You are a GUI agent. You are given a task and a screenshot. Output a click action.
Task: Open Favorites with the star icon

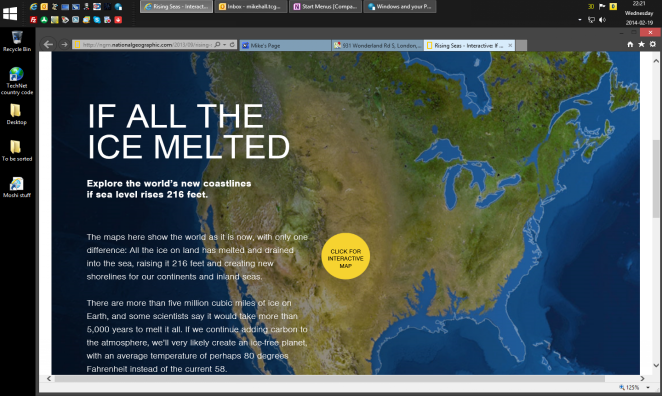(641, 44)
